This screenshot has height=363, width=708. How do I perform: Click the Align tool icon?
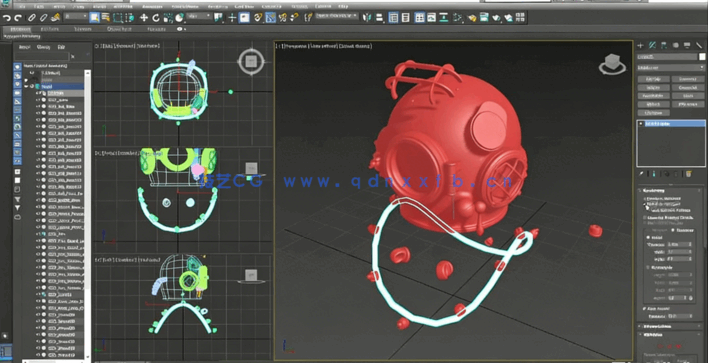[379, 18]
